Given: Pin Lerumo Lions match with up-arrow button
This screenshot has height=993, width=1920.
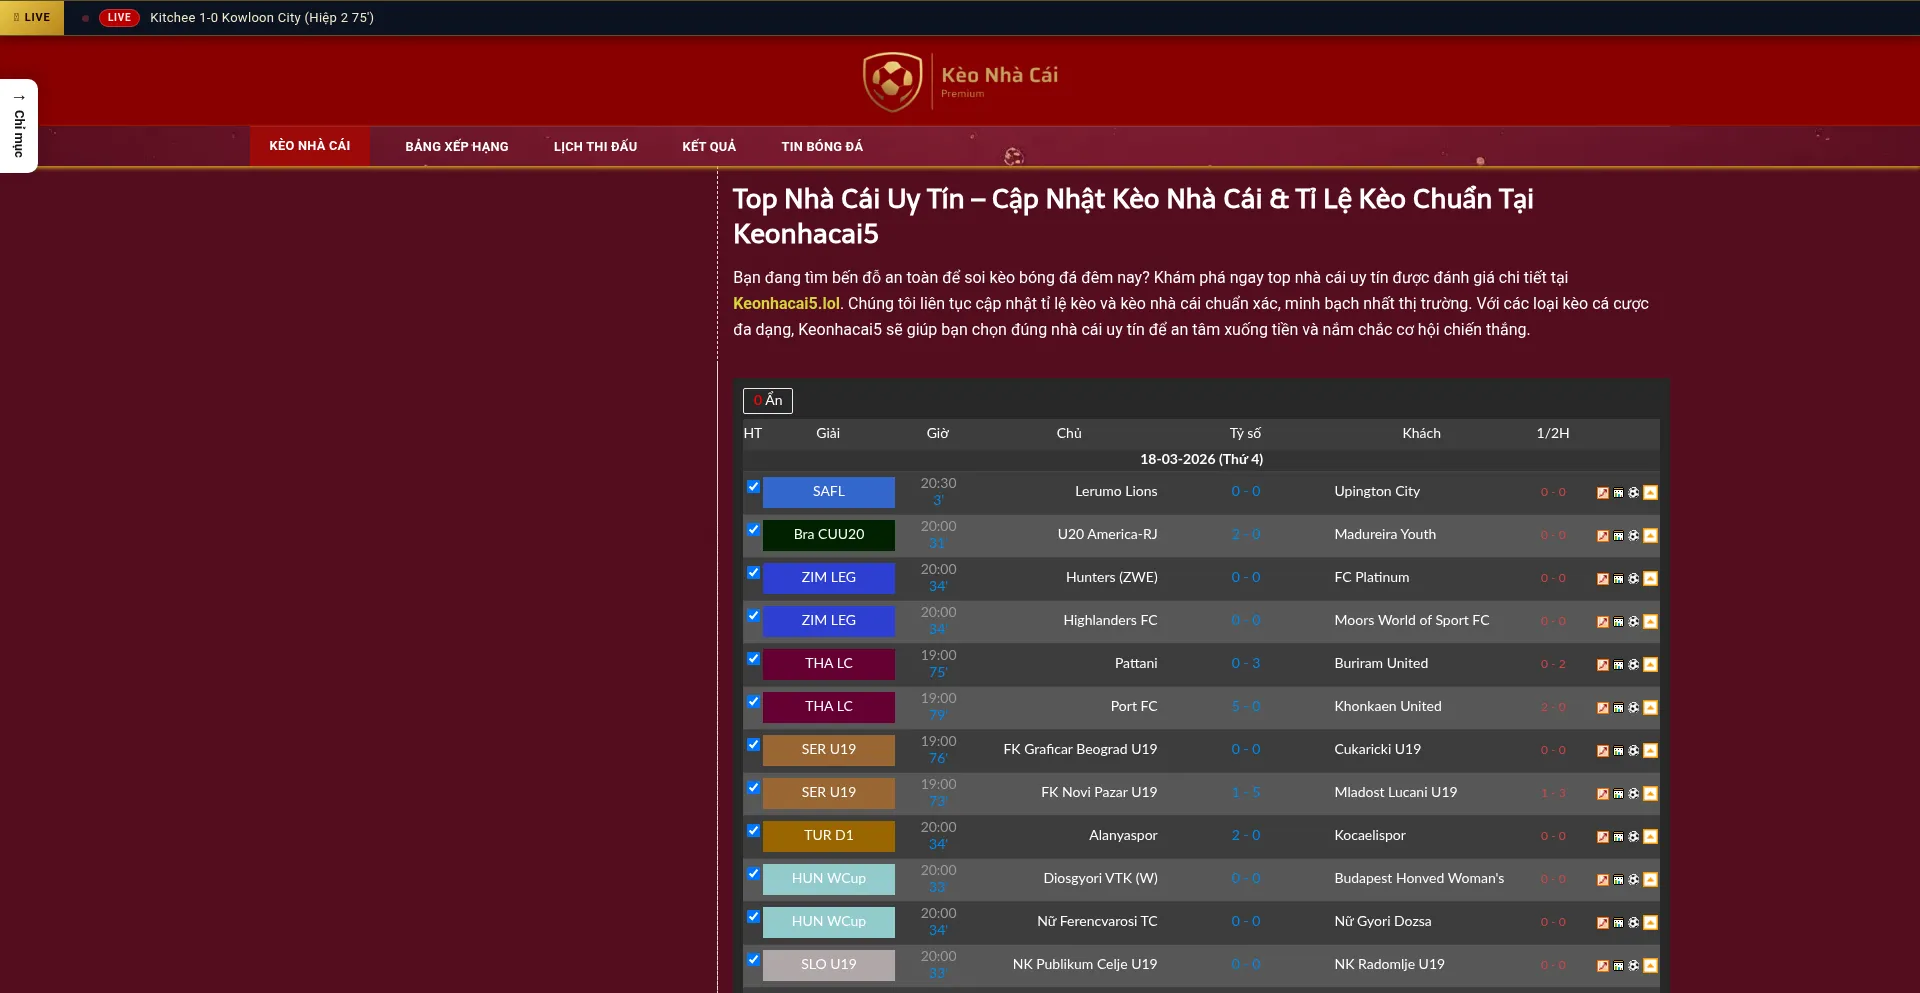Looking at the screenshot, I should click(1650, 492).
